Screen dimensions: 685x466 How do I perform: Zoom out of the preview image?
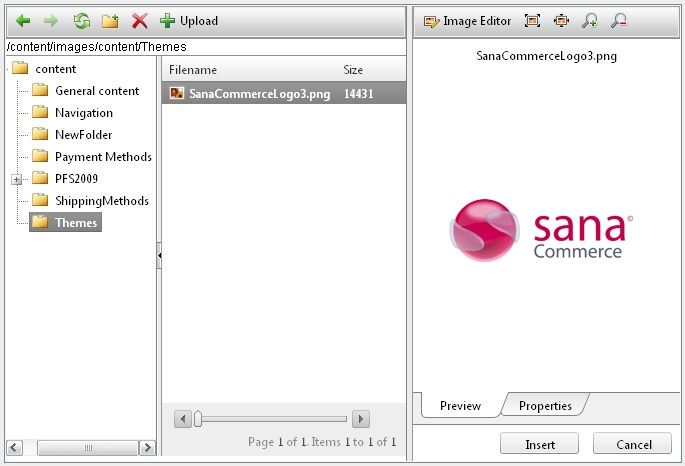click(619, 21)
